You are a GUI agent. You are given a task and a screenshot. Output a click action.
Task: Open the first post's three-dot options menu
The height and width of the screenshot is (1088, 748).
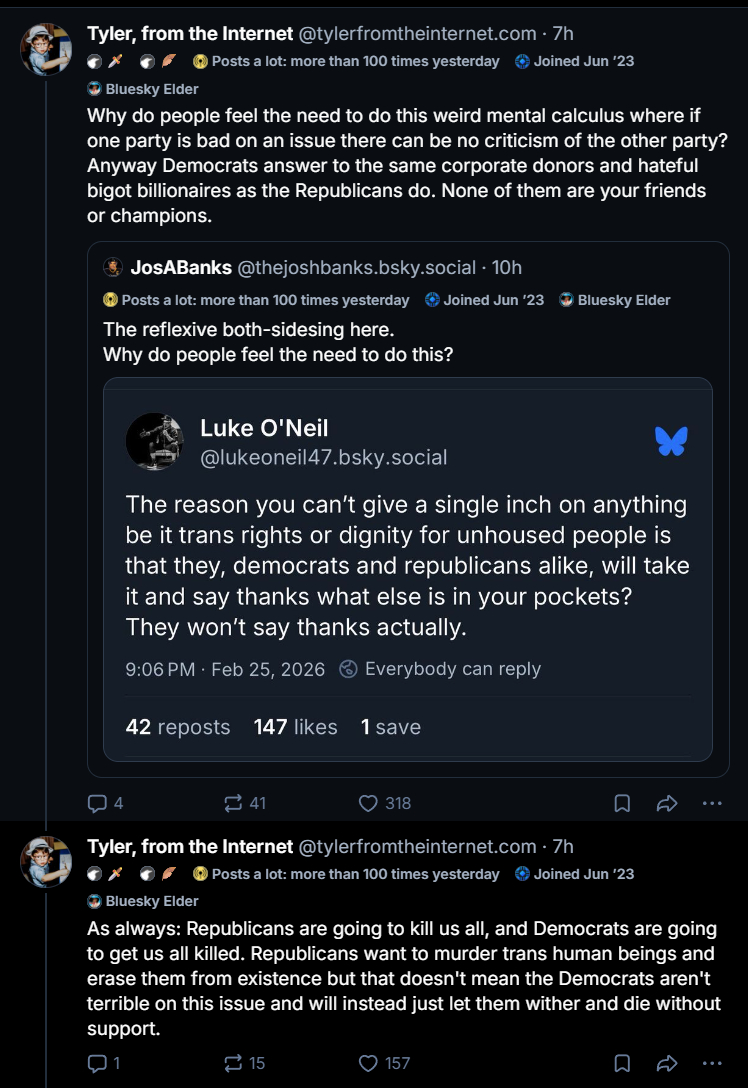pyautogui.click(x=712, y=803)
